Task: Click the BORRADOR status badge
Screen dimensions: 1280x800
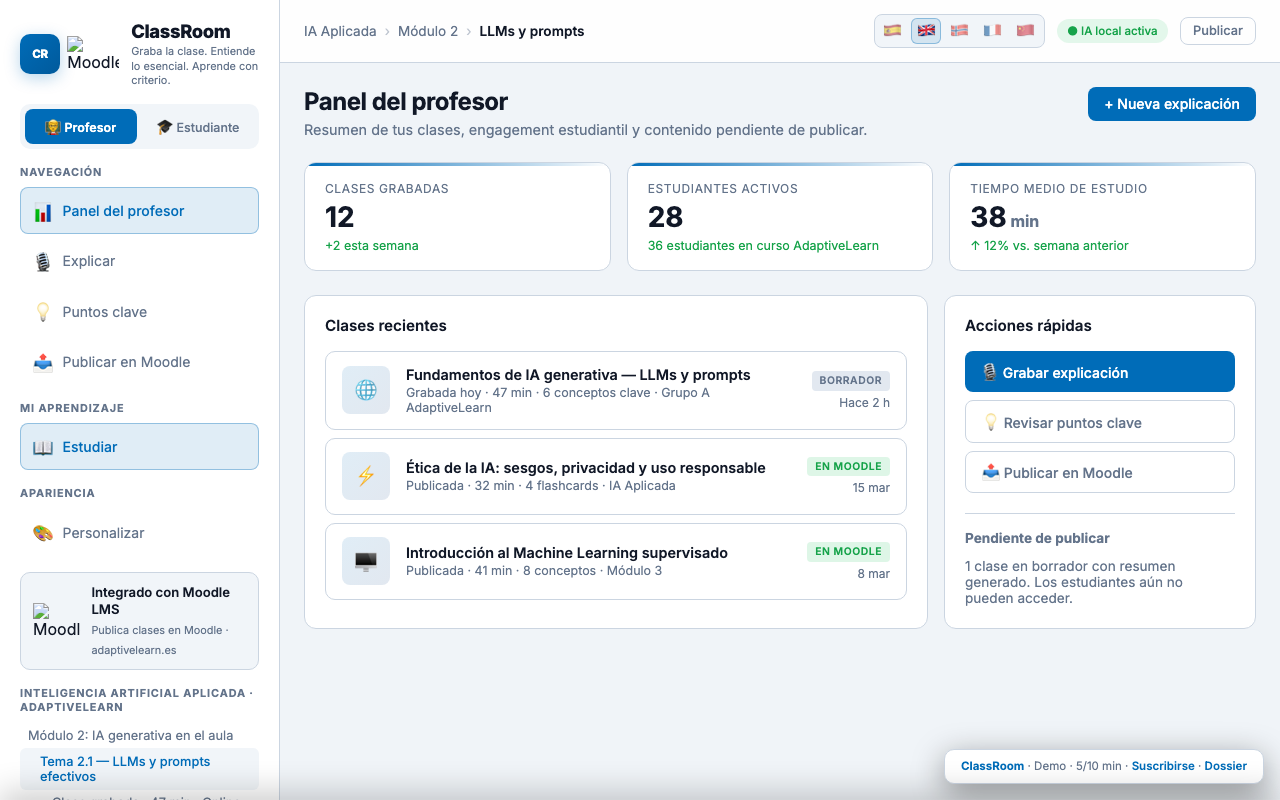Action: pyautogui.click(x=850, y=380)
